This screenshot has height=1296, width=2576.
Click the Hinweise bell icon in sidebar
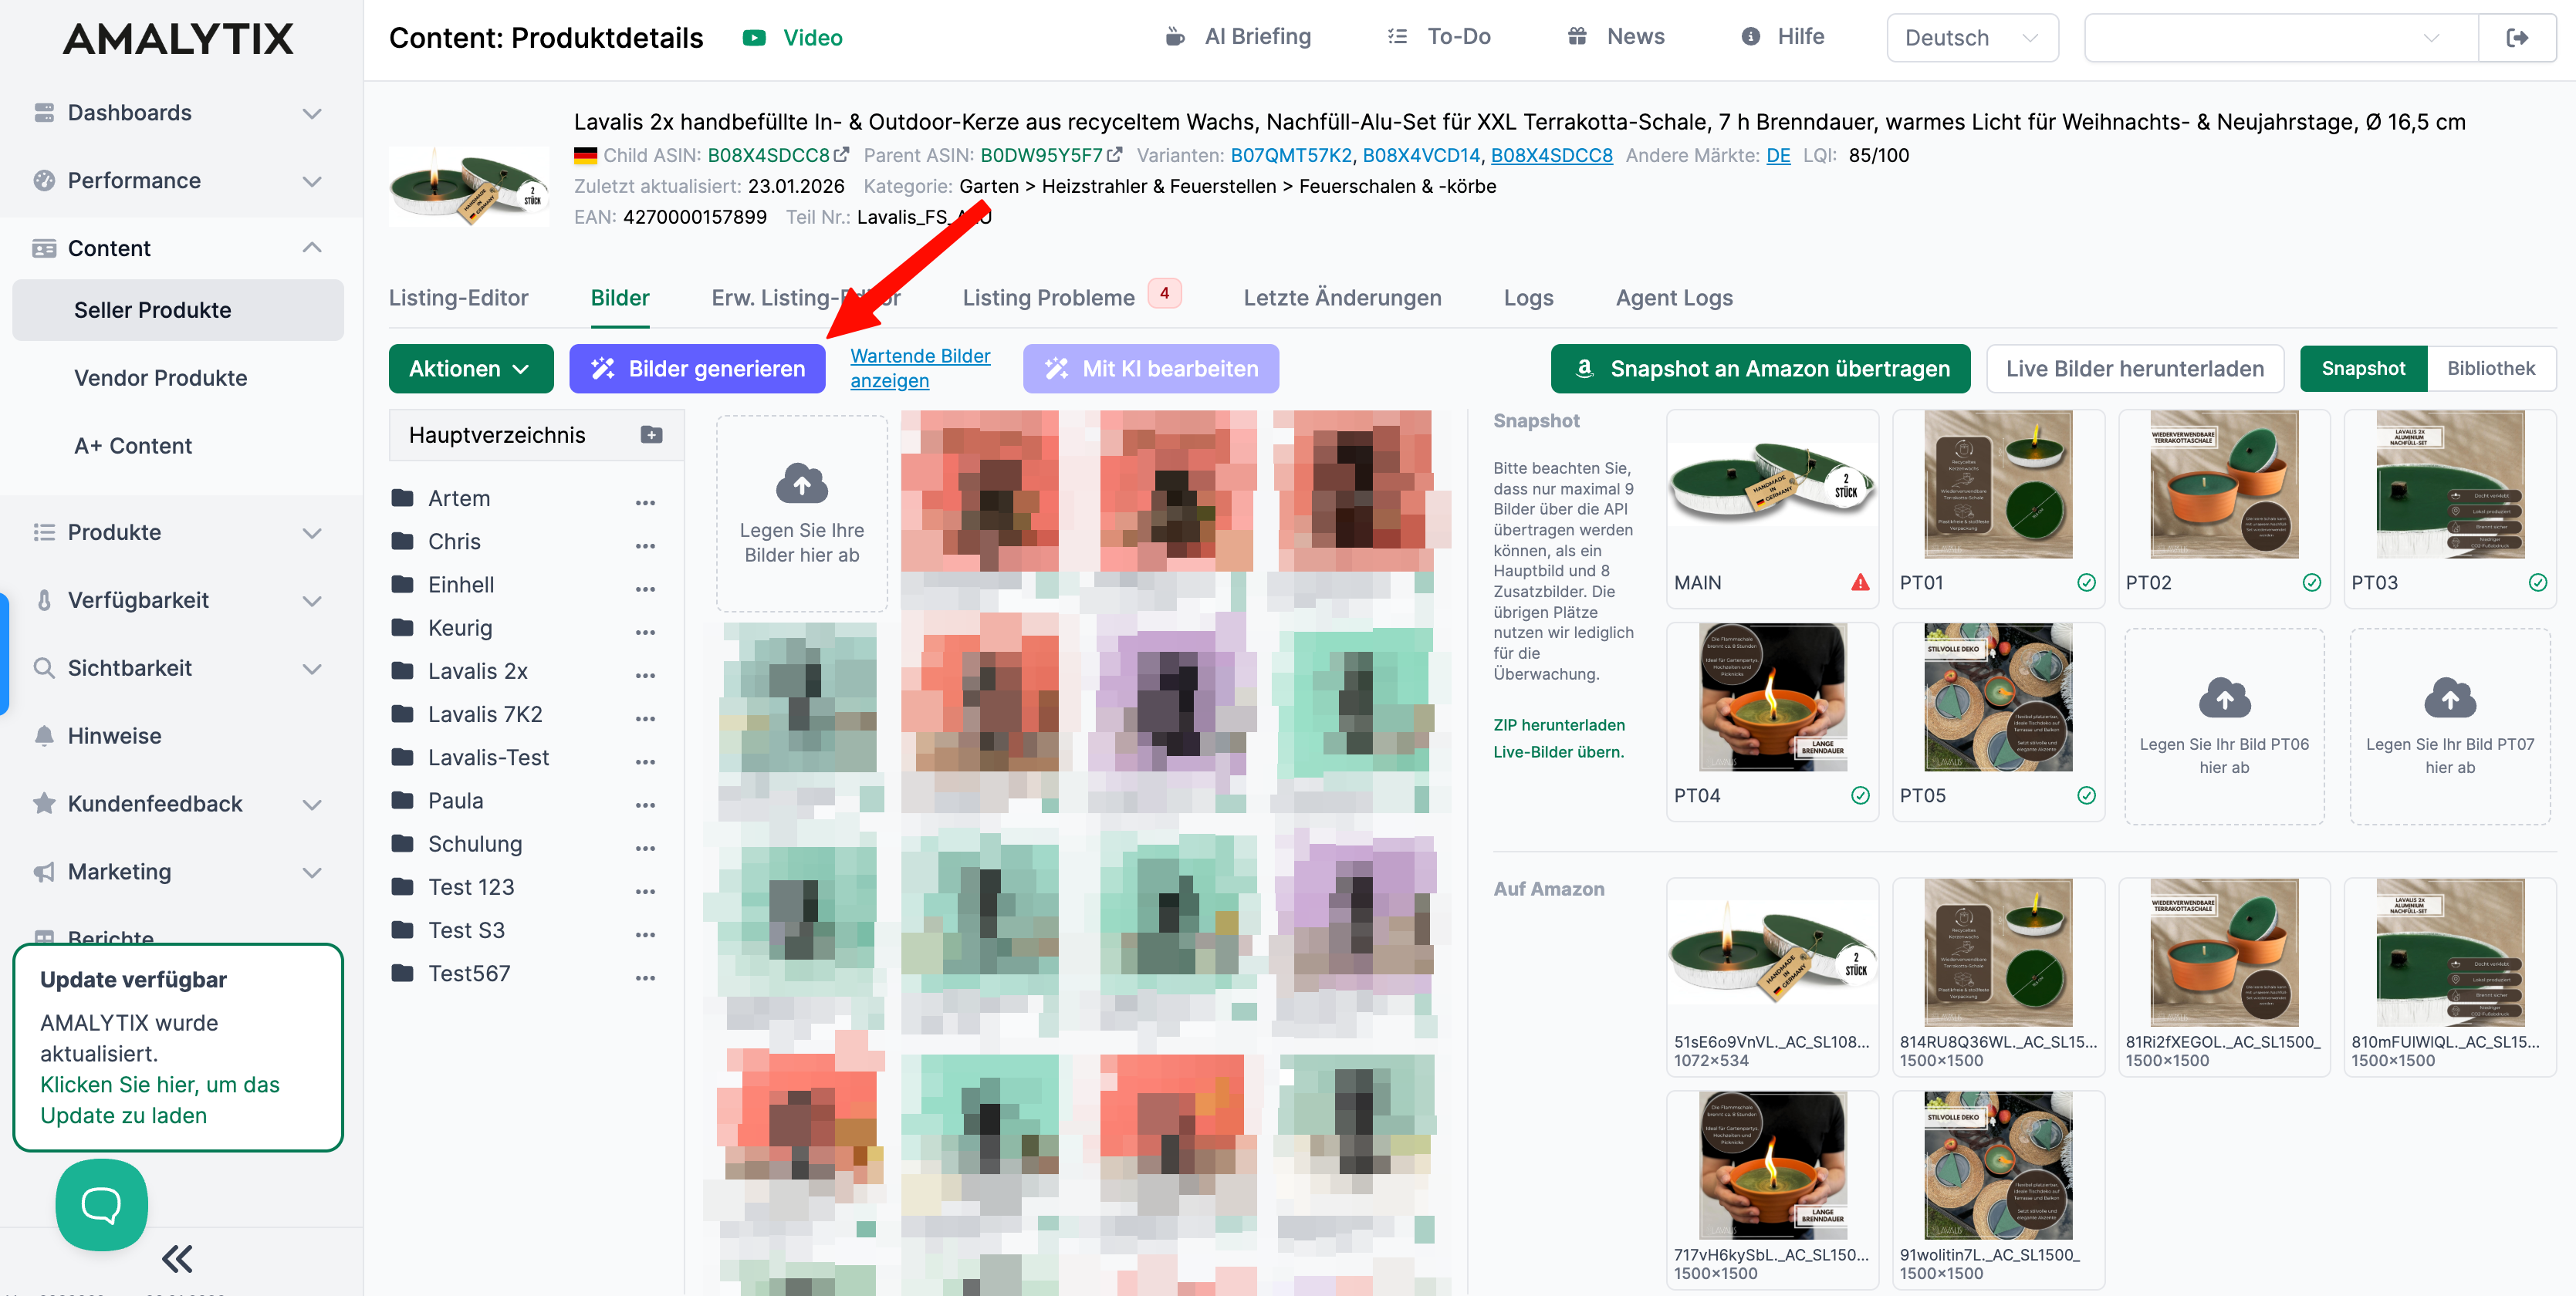(44, 735)
